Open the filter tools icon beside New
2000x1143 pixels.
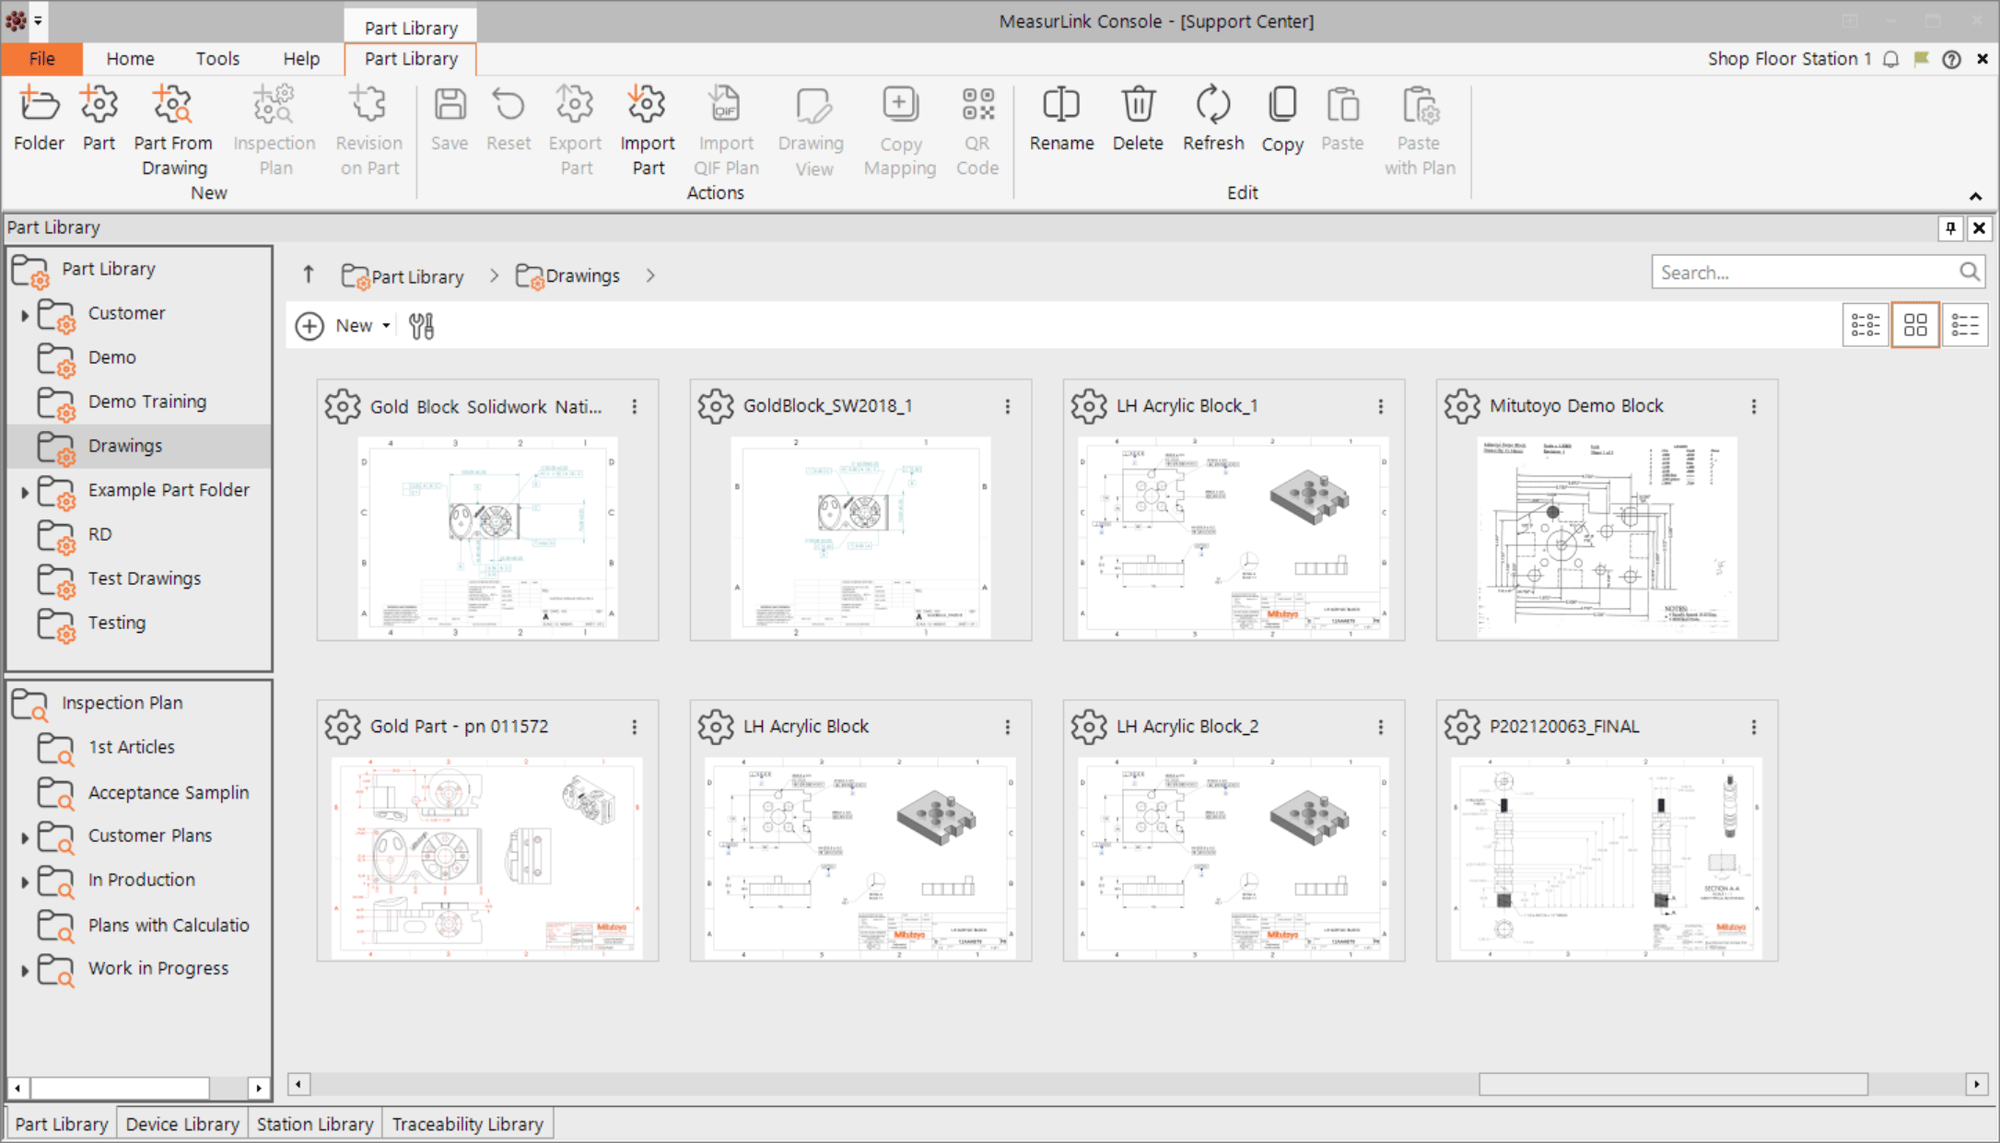point(421,326)
